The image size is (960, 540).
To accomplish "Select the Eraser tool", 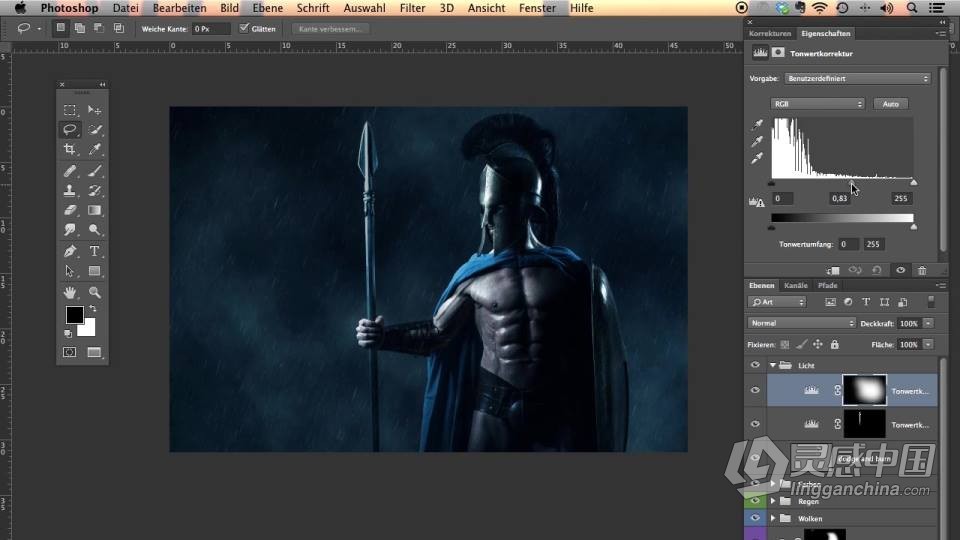I will [70, 210].
